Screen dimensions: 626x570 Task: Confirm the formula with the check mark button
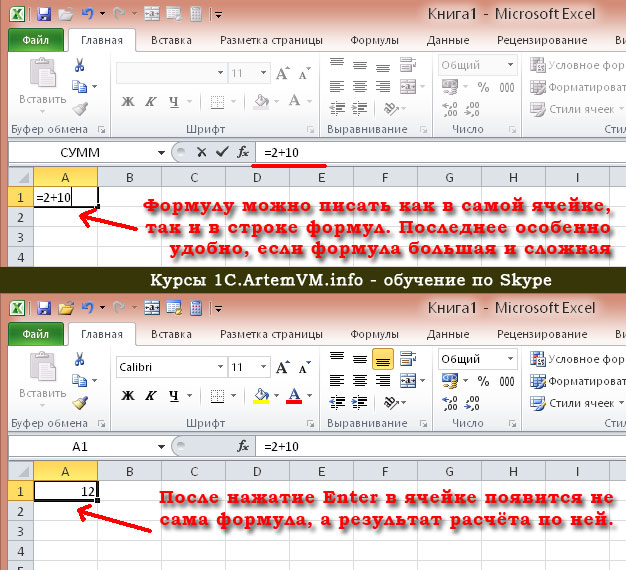pyautogui.click(x=220, y=152)
